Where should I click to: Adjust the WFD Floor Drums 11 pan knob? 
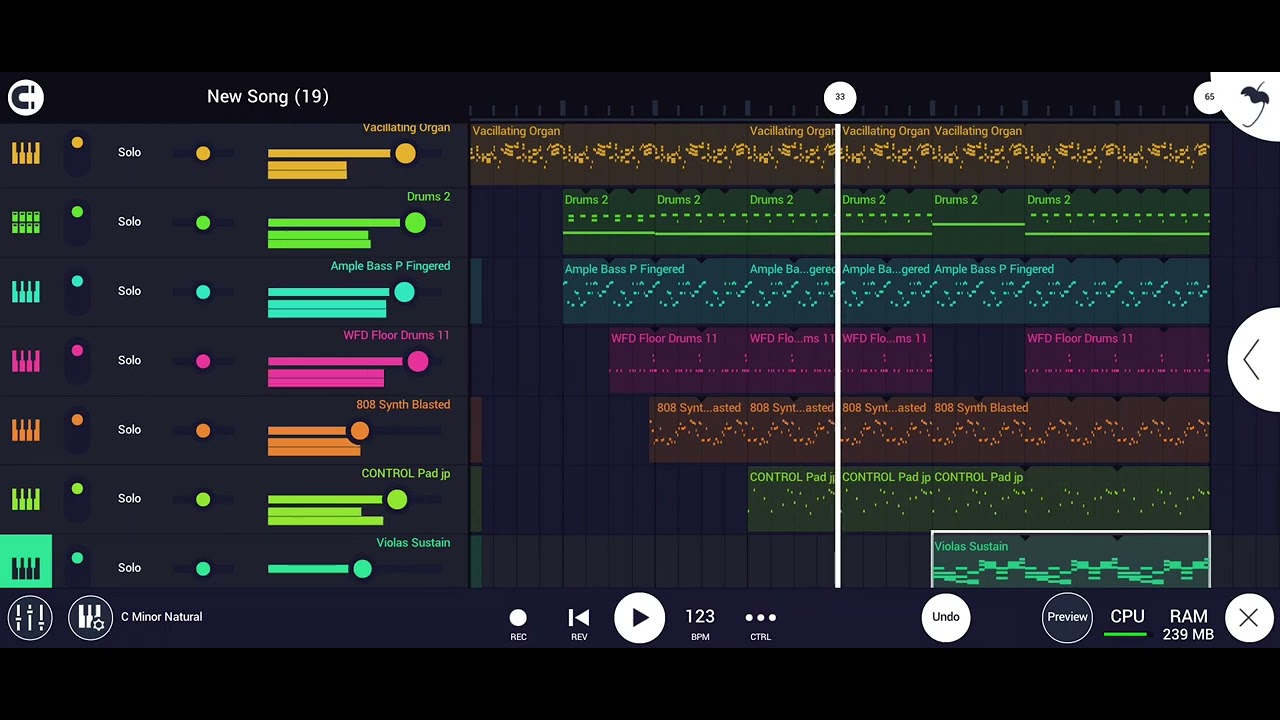[203, 360]
